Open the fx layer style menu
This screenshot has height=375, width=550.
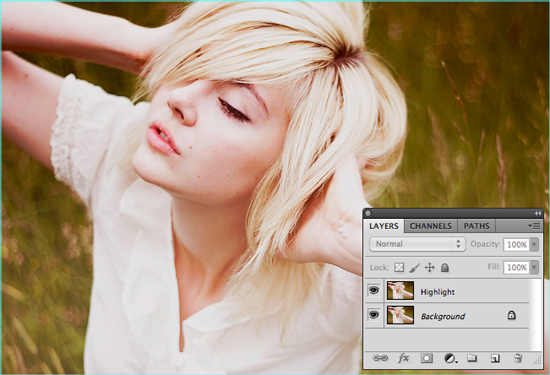click(x=403, y=358)
